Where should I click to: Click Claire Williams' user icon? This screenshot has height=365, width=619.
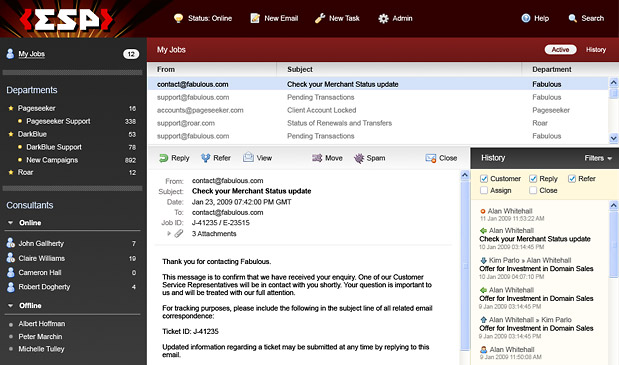pyautogui.click(x=11, y=258)
